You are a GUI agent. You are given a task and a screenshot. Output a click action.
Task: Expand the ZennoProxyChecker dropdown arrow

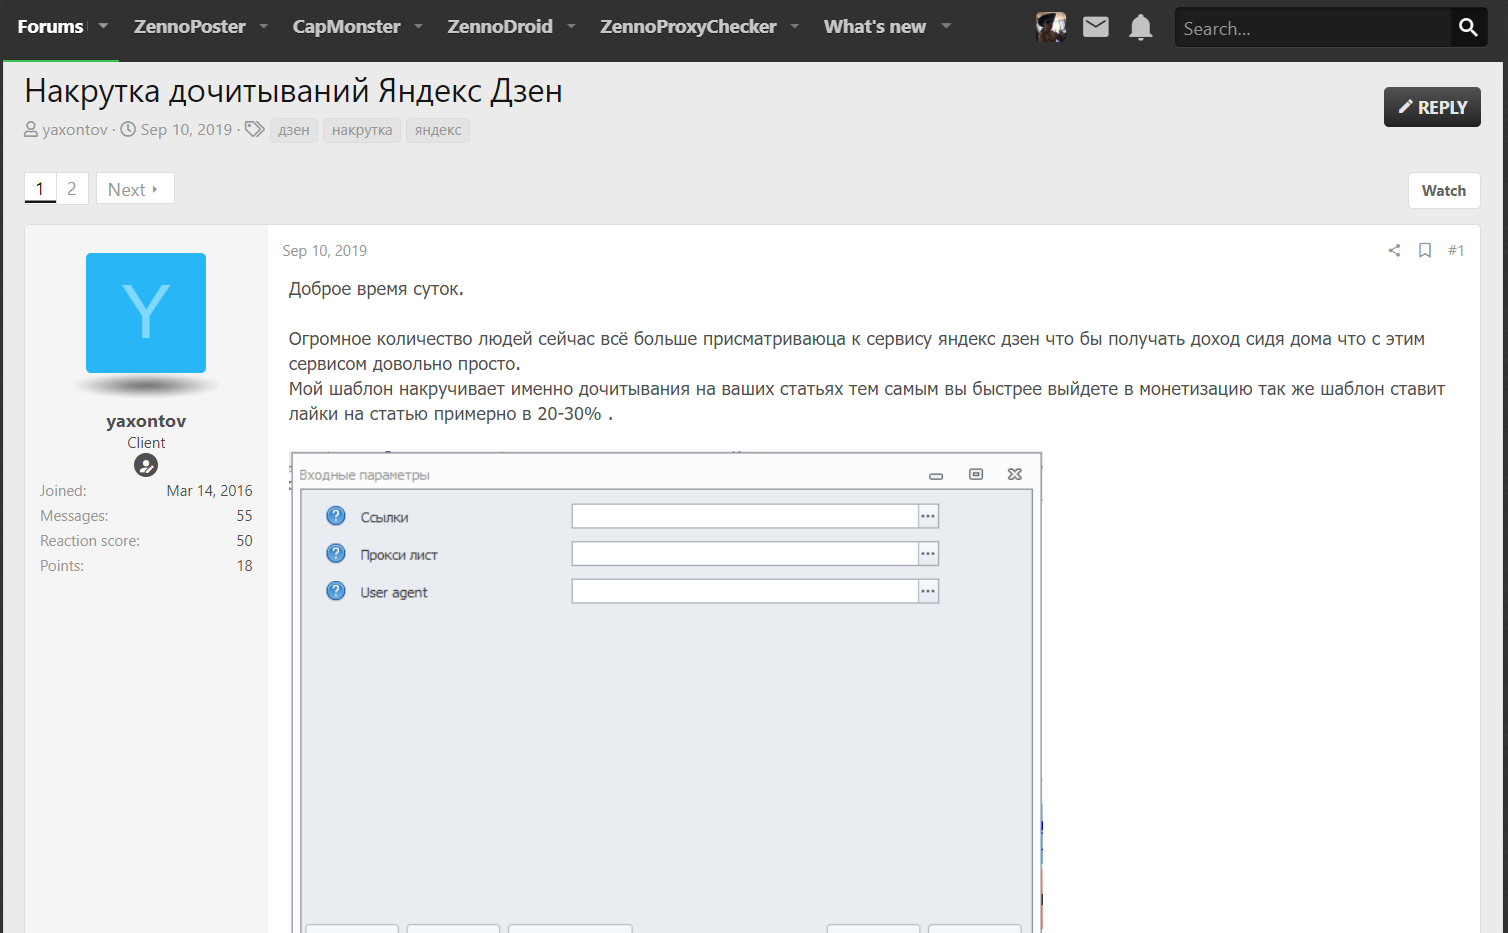795,26
